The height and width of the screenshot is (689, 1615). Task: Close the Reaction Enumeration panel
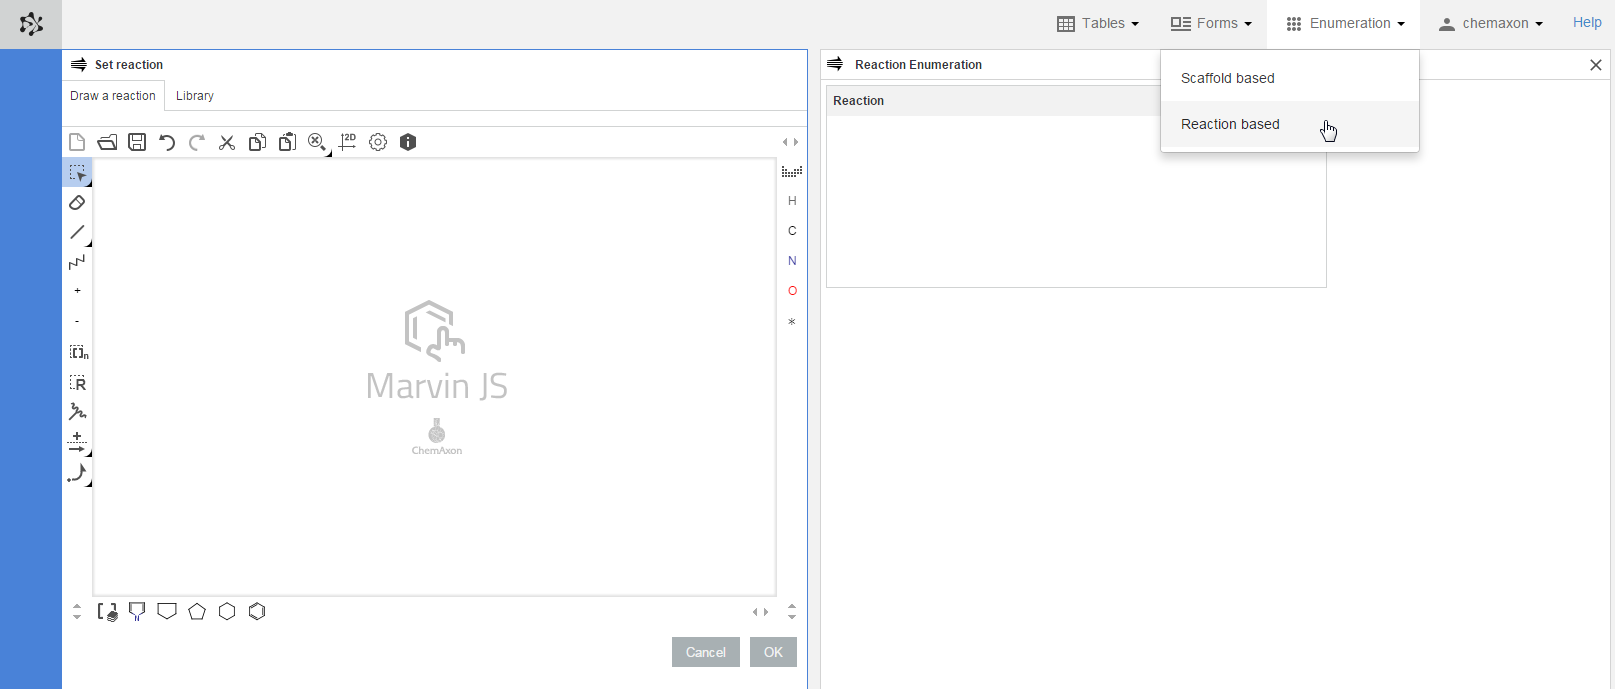click(x=1595, y=65)
